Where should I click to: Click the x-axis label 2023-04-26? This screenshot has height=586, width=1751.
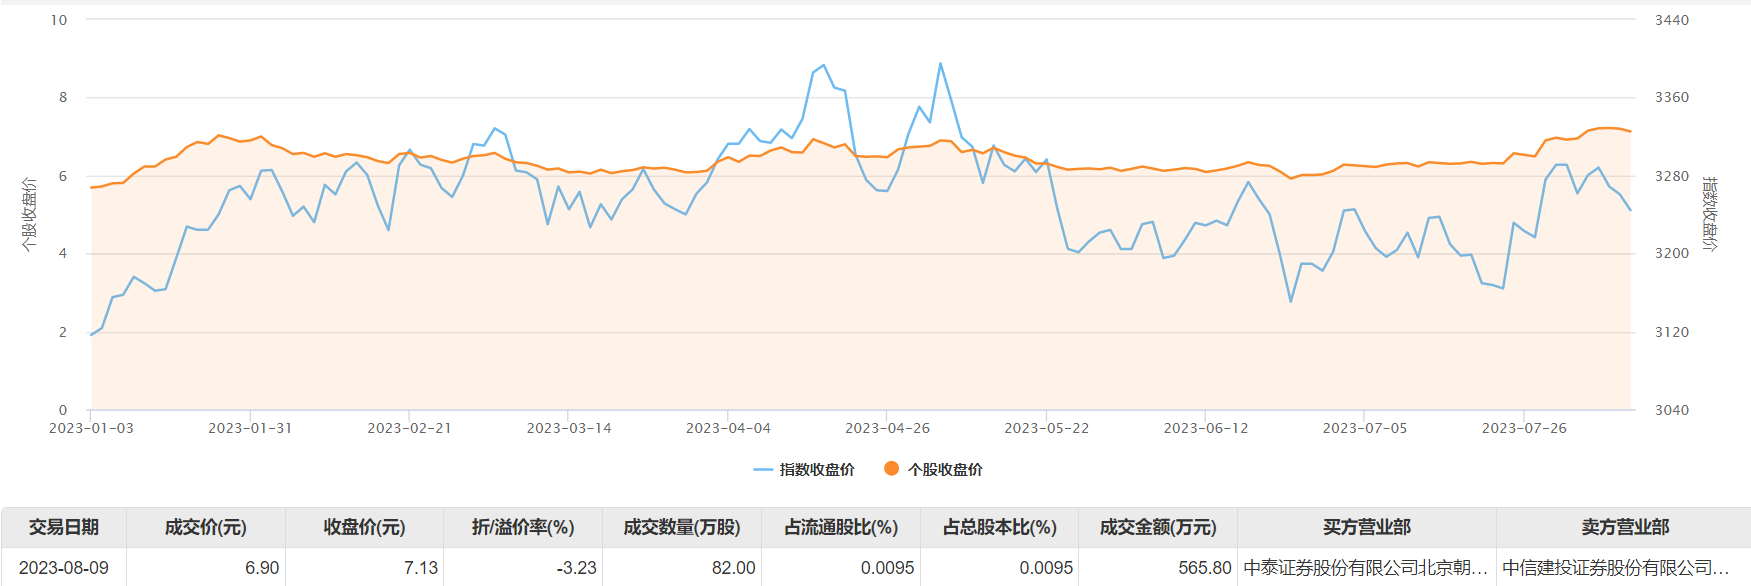point(887,428)
